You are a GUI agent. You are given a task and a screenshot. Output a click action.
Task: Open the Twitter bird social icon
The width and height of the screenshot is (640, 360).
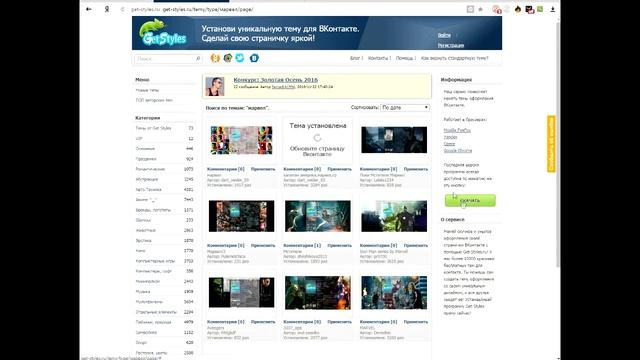click(x=240, y=58)
